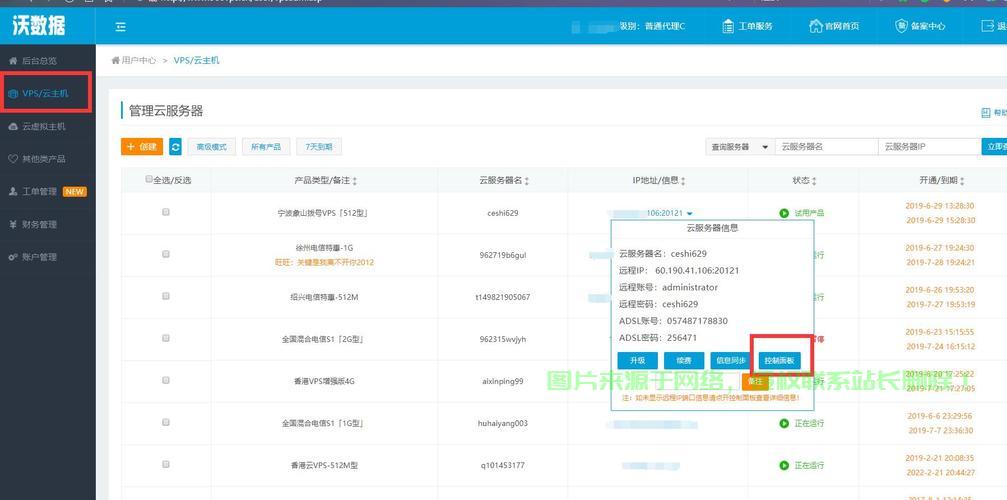Click into the 云服务器名 search field
1007x500 pixels.
[827, 147]
